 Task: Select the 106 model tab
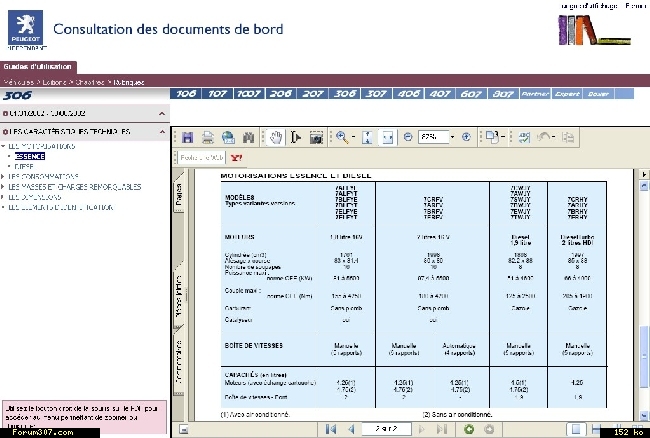(x=186, y=94)
